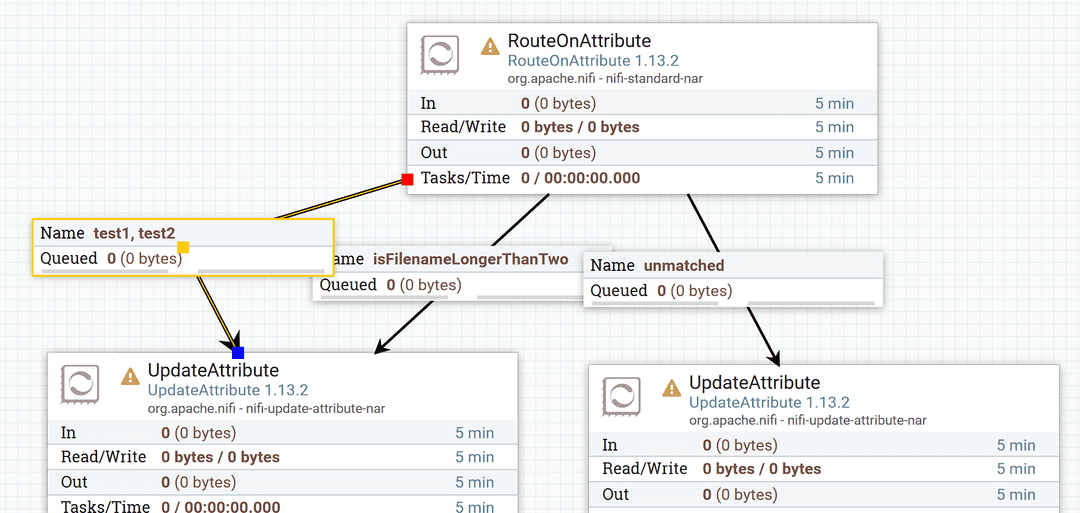
Task: Click left UpdateAttribute title
Action: pyautogui.click(x=214, y=370)
